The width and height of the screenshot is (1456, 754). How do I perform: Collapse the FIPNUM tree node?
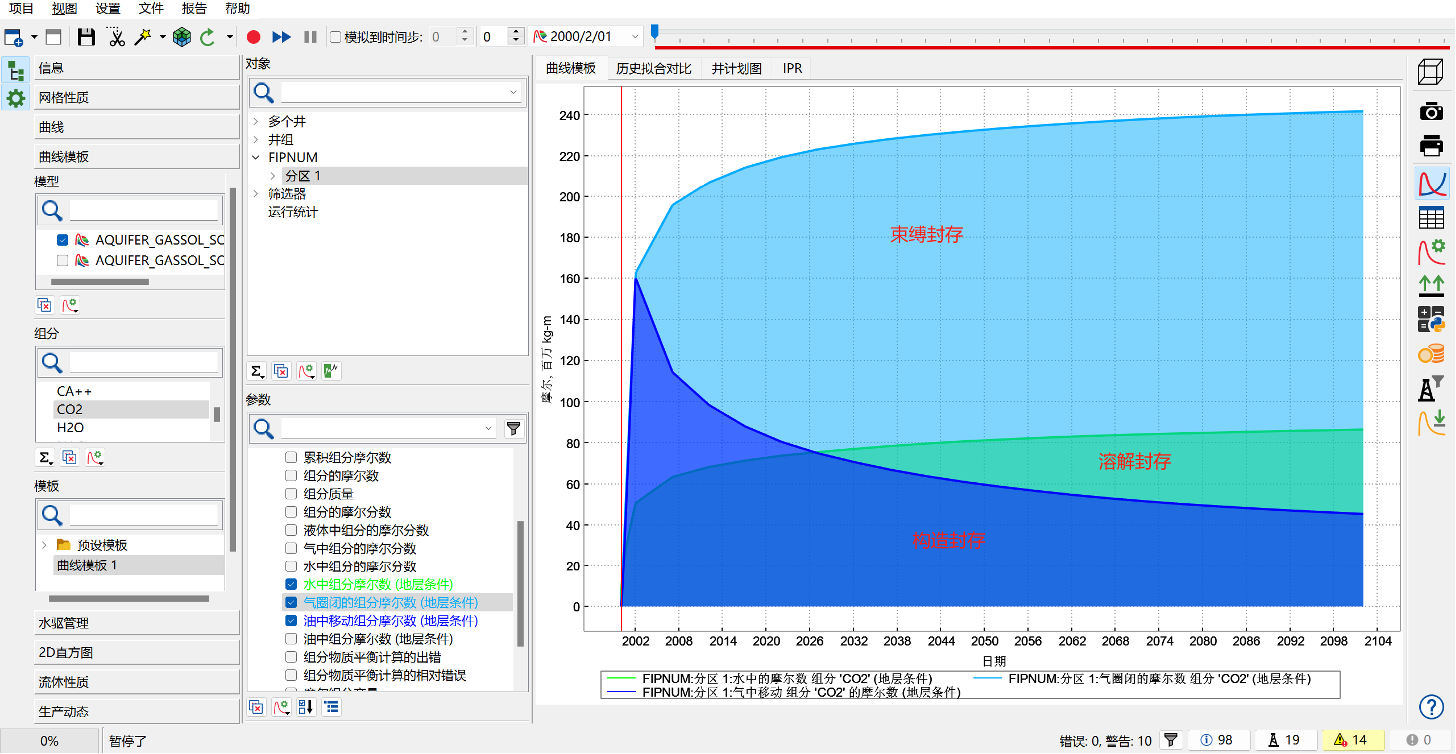click(255, 157)
